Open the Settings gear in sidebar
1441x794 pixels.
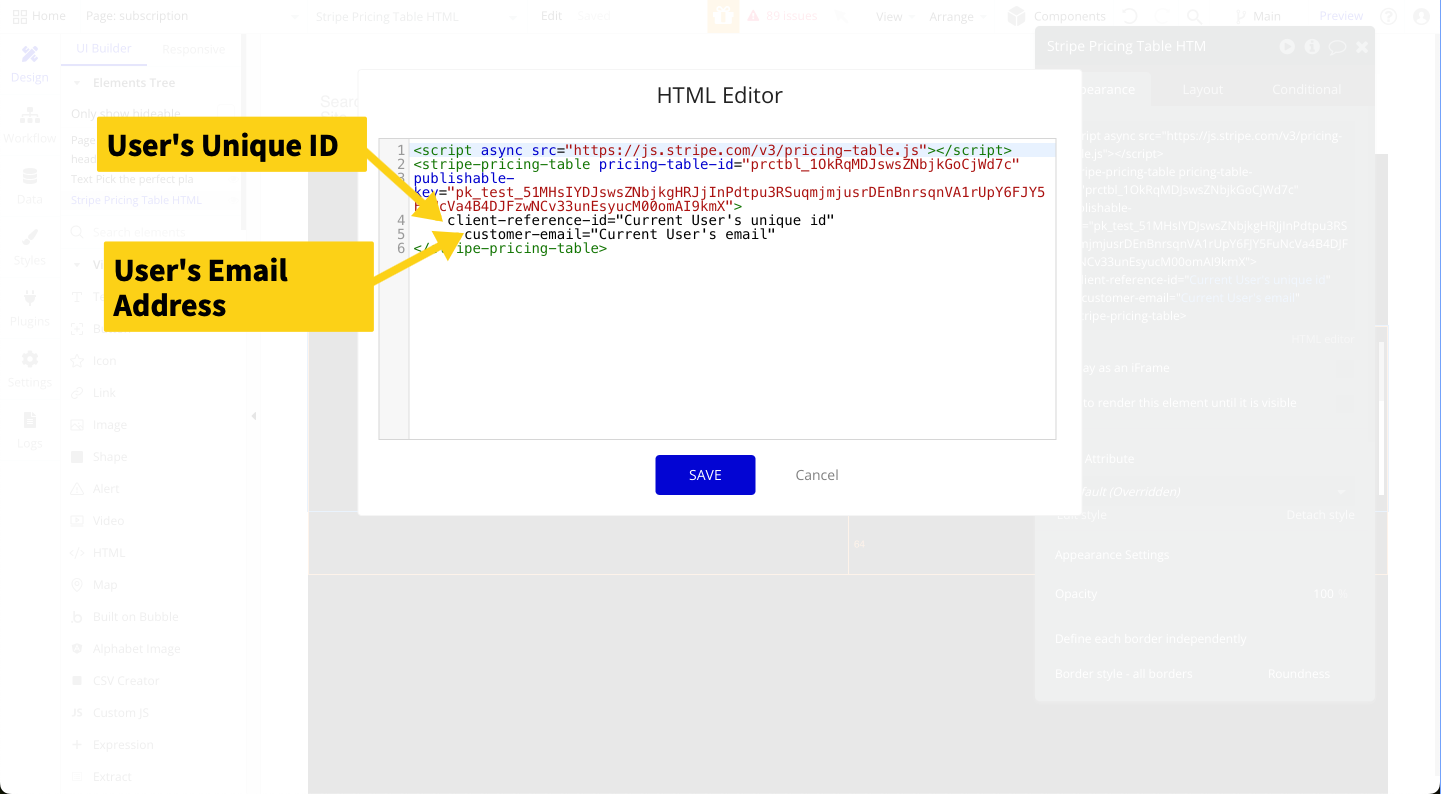point(29,368)
